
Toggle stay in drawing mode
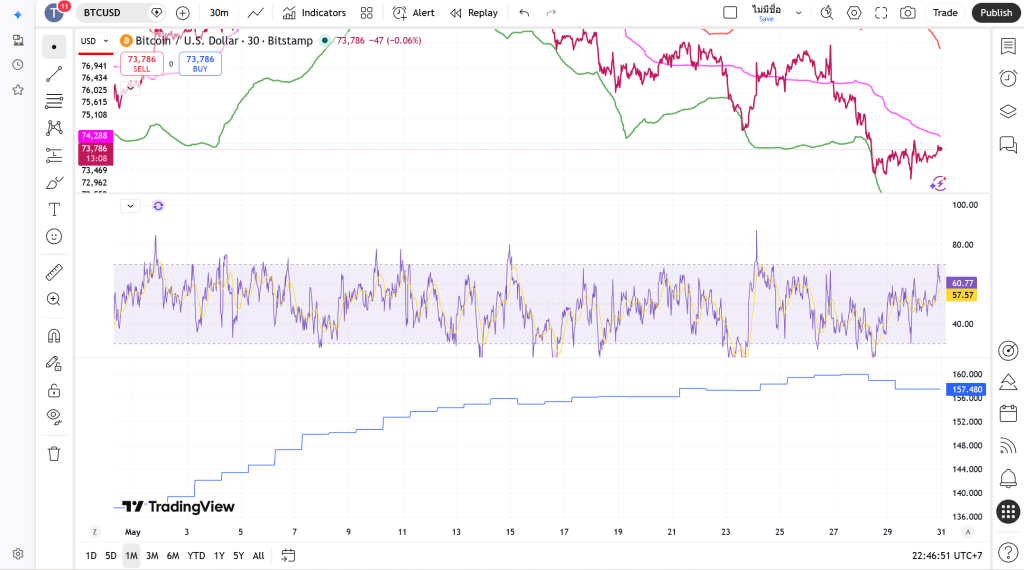(x=54, y=363)
